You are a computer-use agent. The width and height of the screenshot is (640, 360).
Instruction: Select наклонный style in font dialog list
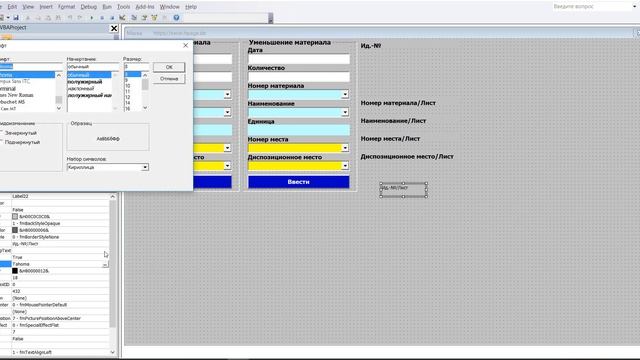tap(81, 88)
